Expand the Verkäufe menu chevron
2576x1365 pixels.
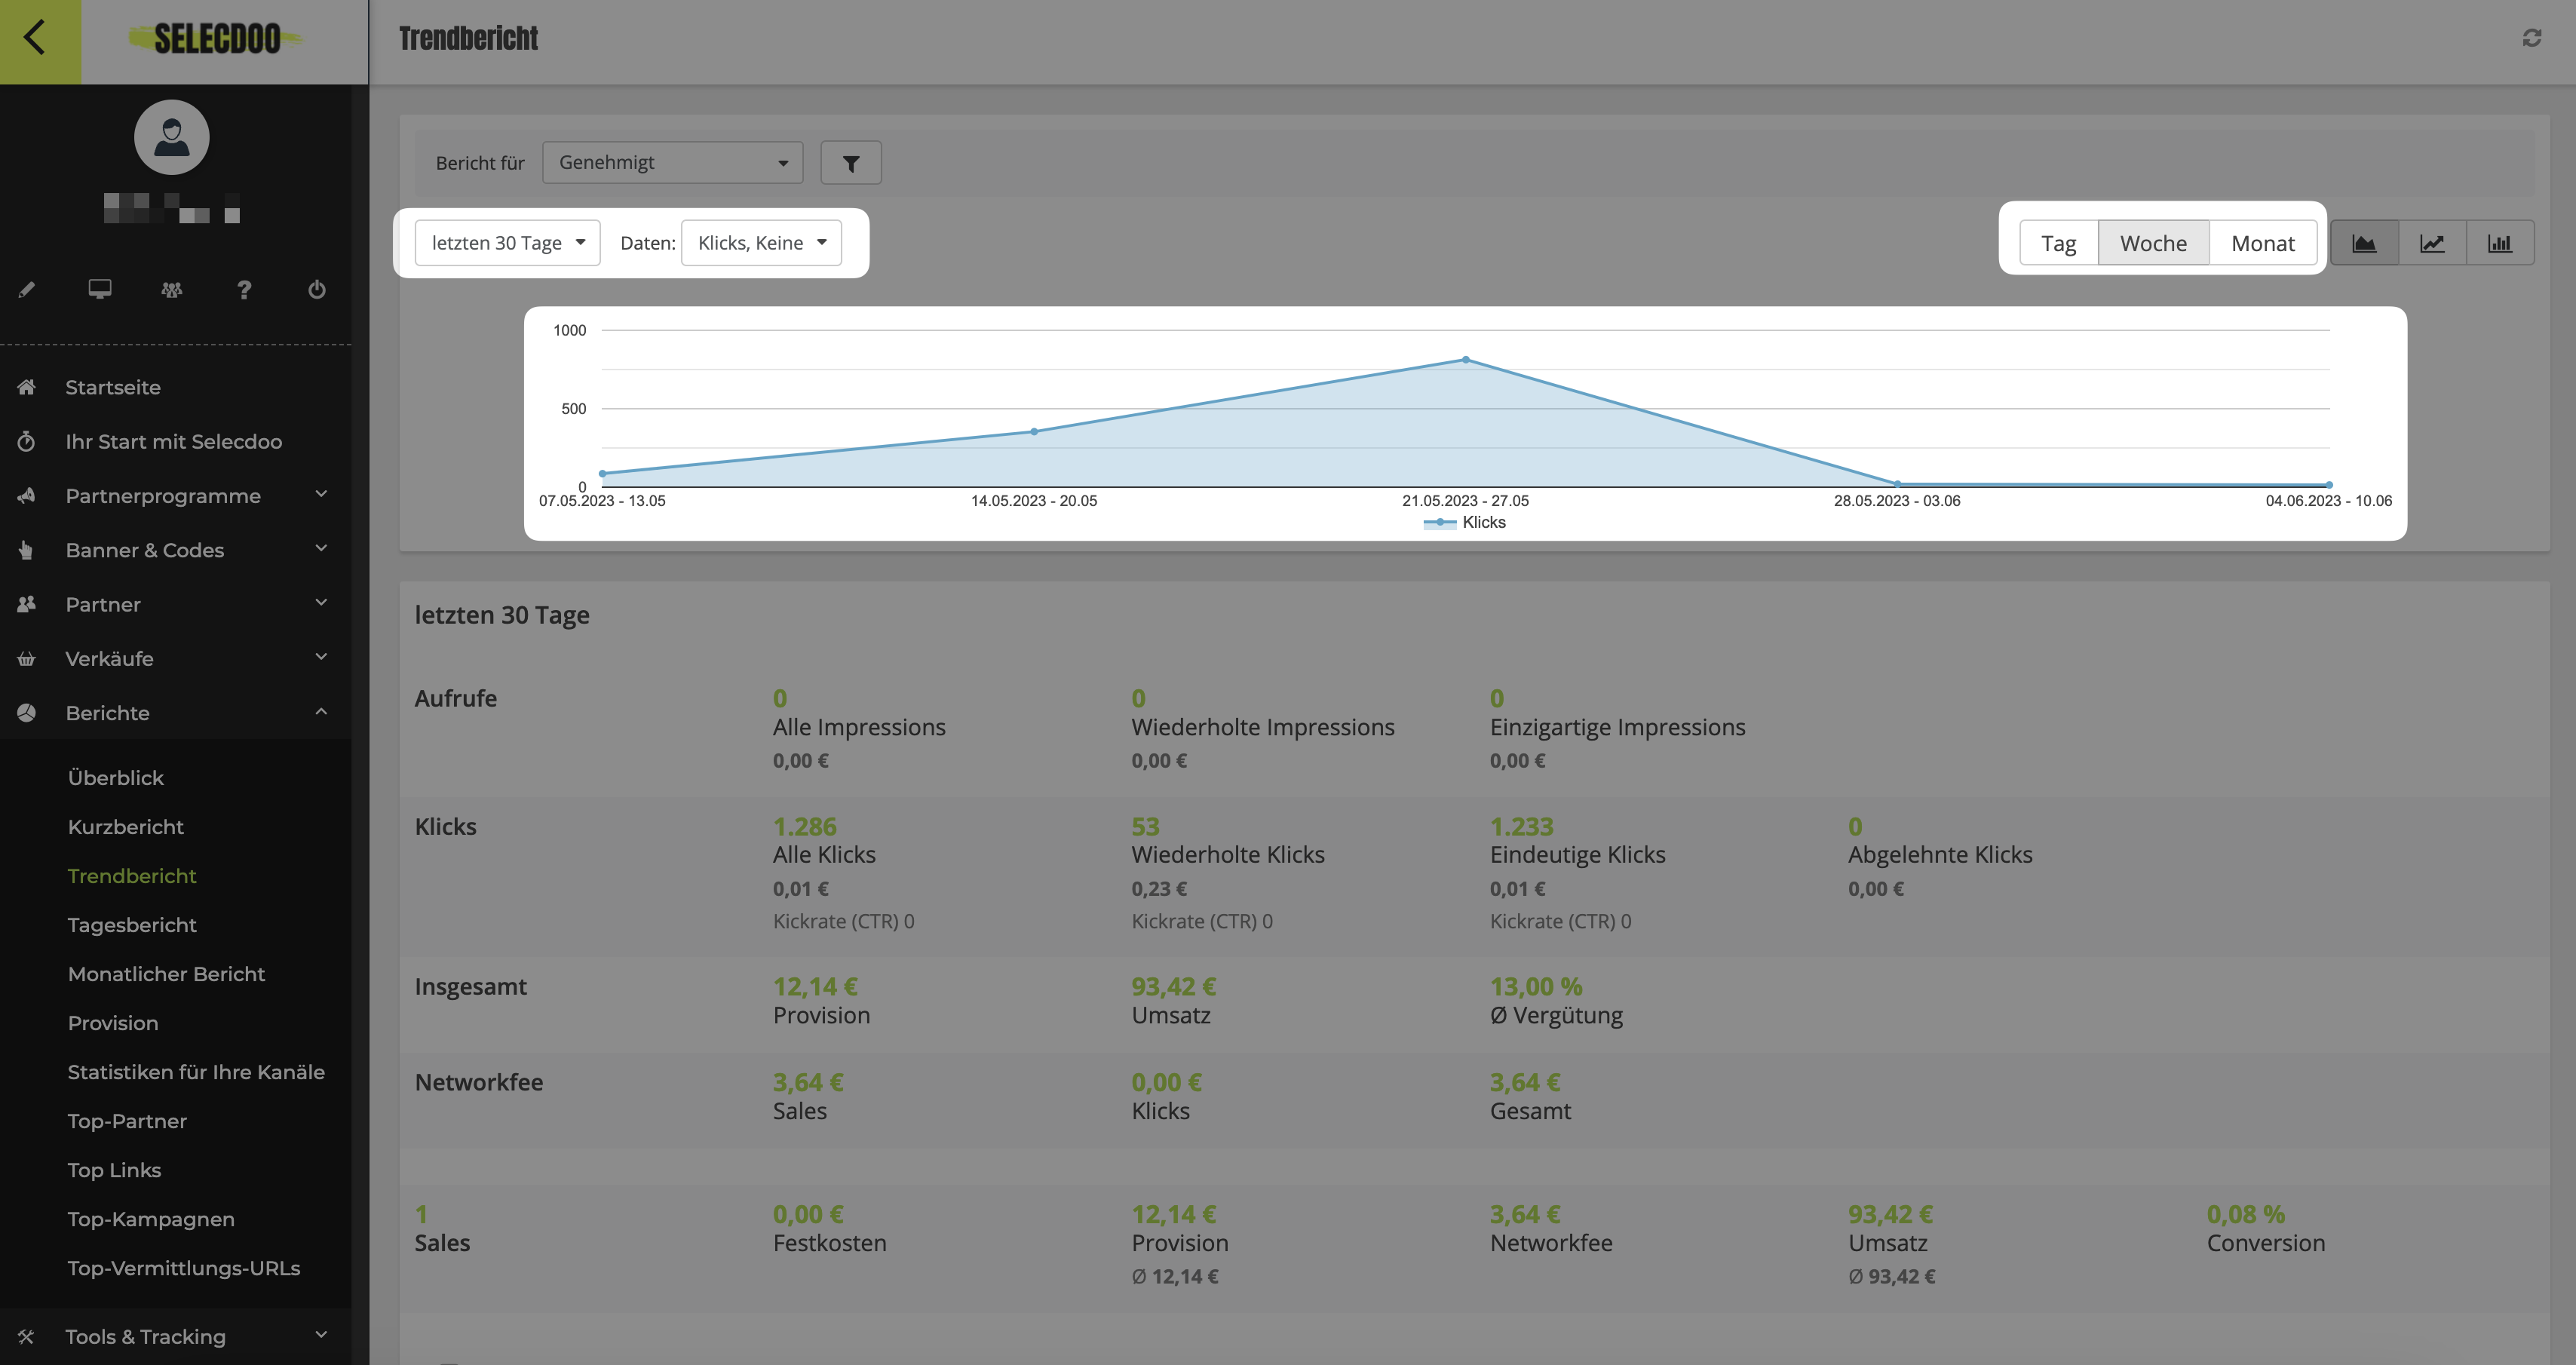pos(321,657)
